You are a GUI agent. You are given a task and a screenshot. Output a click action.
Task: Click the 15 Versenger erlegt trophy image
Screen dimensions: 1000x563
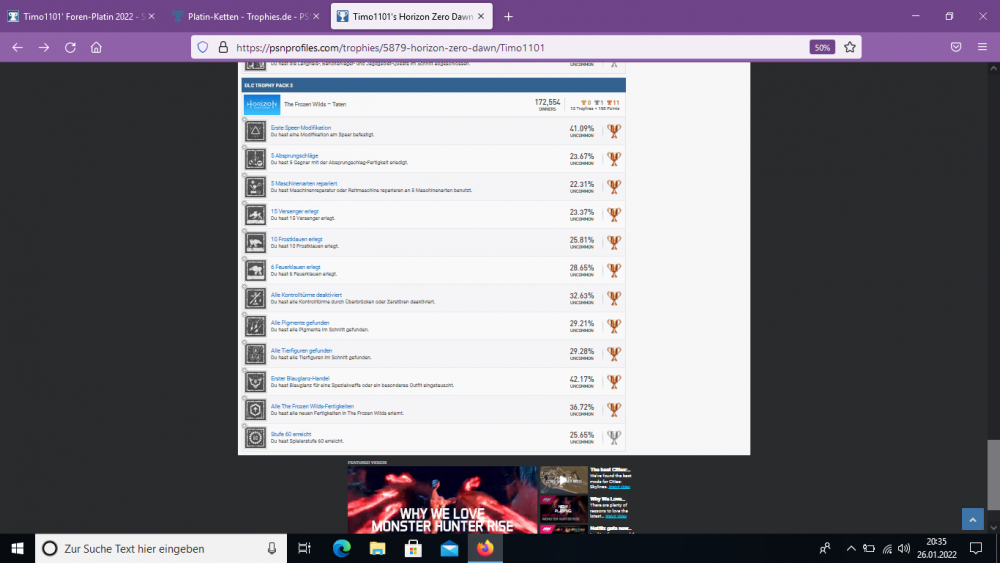pos(256,215)
